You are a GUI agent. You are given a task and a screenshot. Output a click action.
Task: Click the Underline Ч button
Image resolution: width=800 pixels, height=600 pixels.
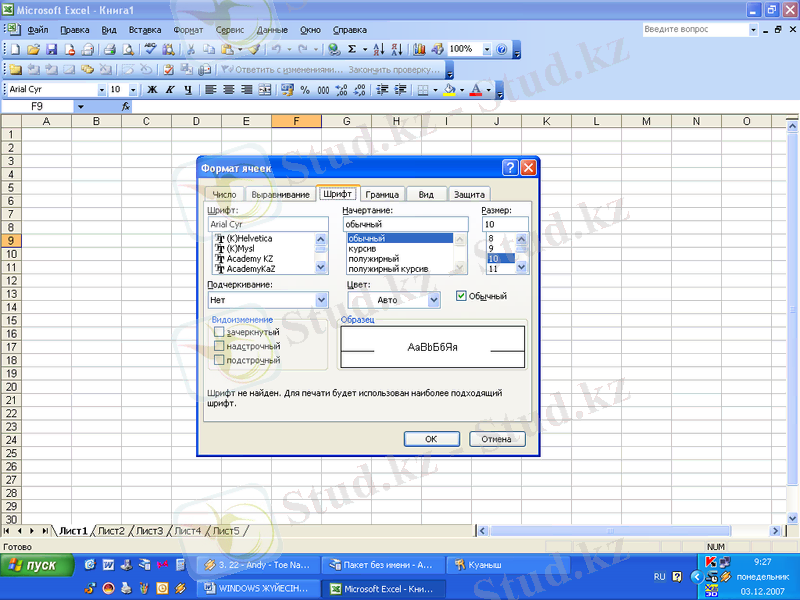coord(188,90)
